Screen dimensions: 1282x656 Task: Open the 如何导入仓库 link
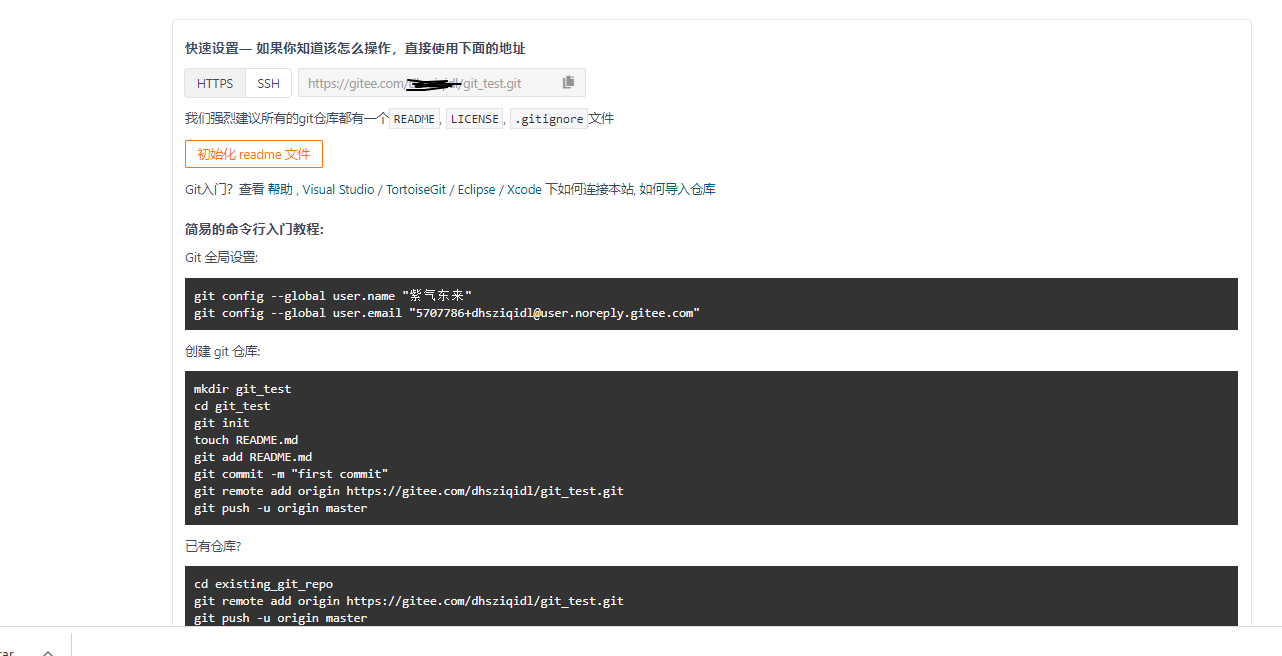tap(677, 189)
